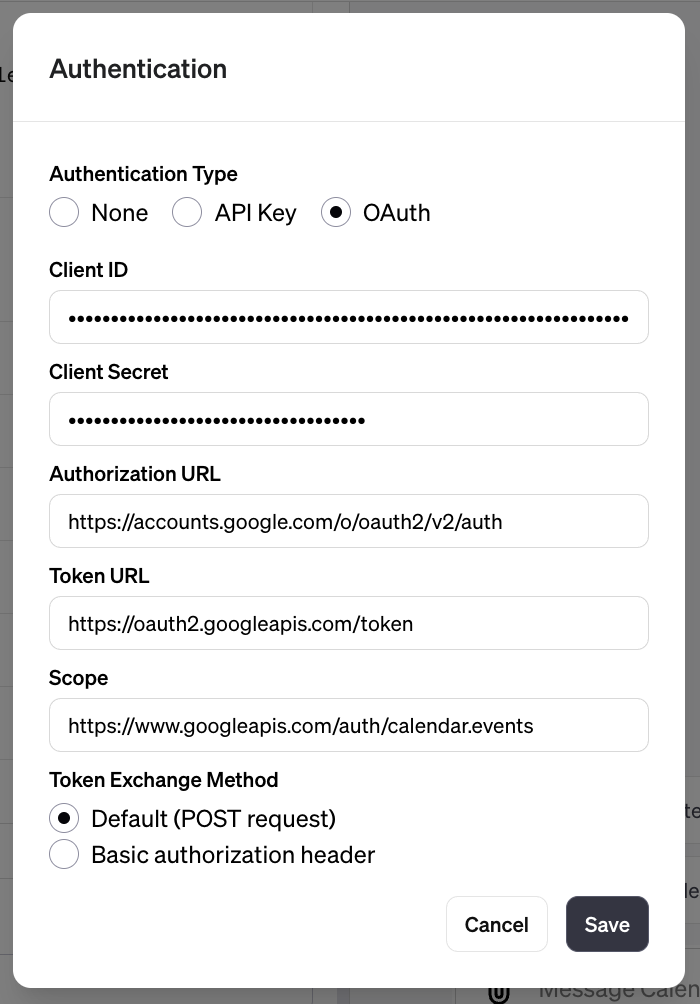Select the OAuth radio button

(336, 213)
